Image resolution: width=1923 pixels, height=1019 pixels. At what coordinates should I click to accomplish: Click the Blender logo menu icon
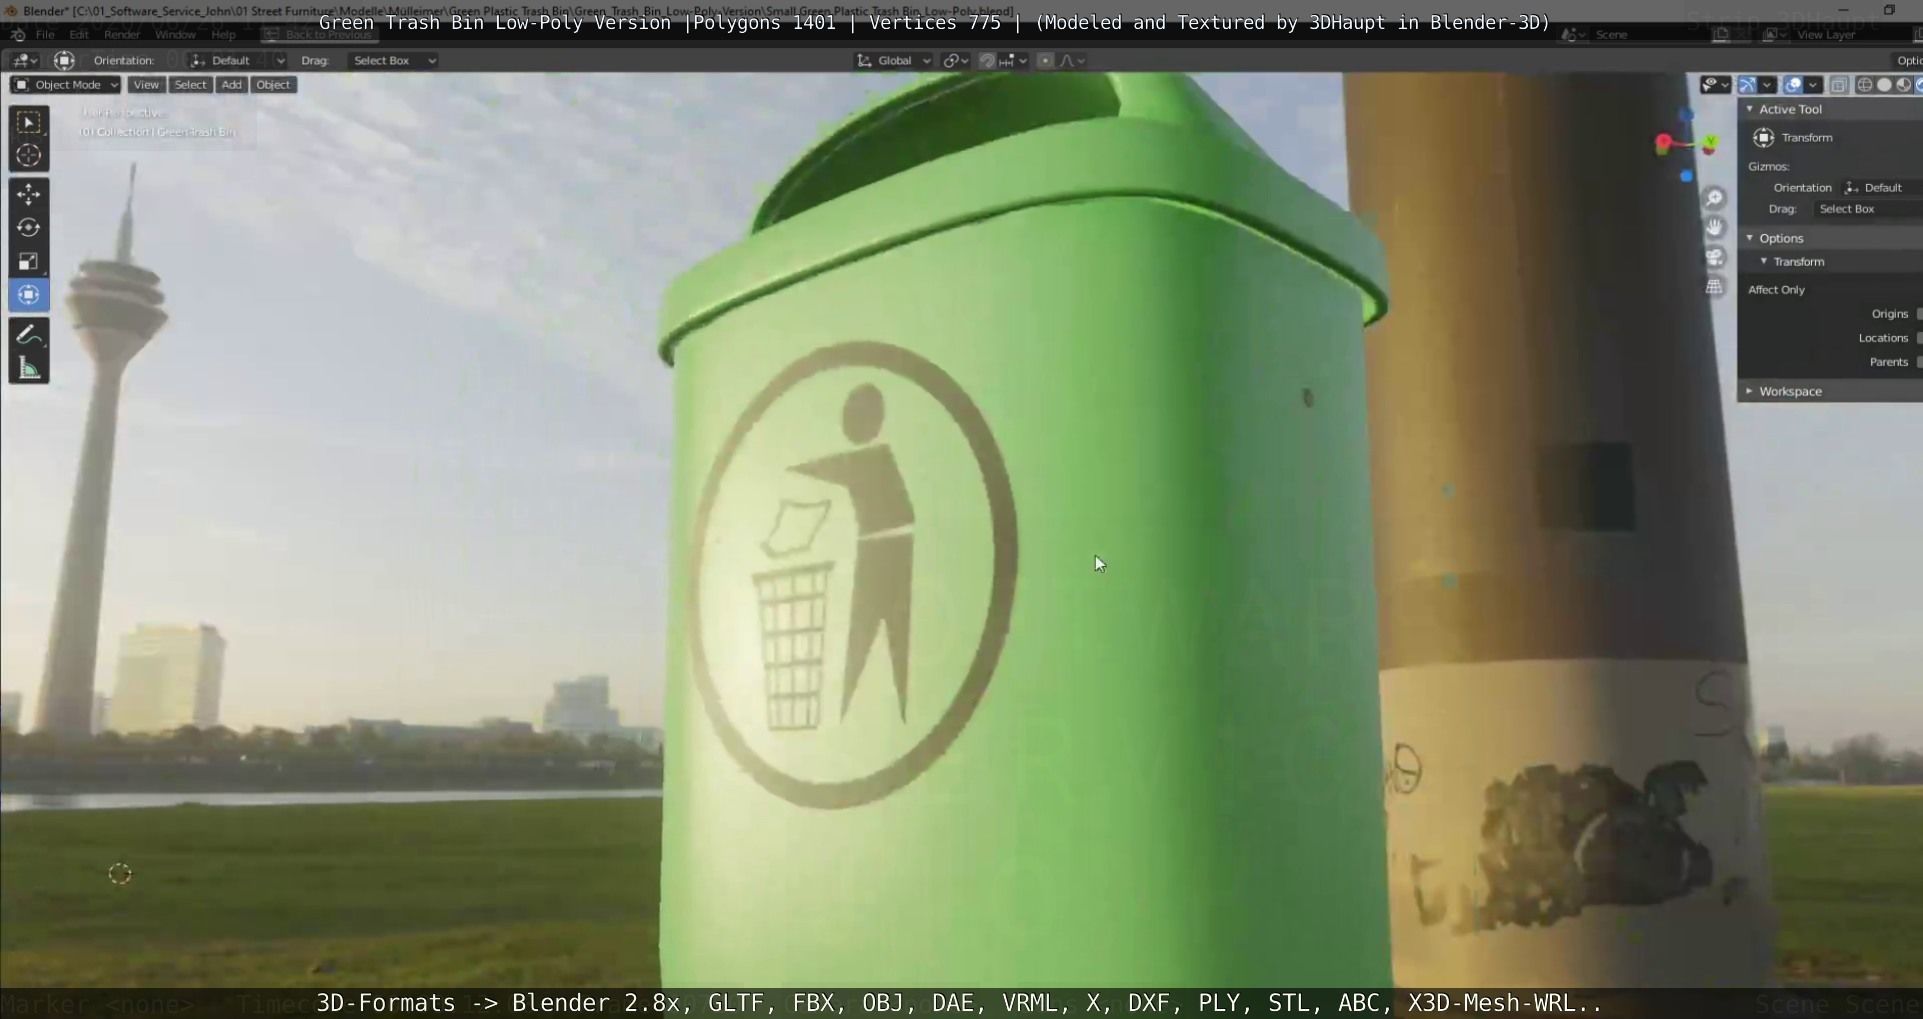[17, 34]
